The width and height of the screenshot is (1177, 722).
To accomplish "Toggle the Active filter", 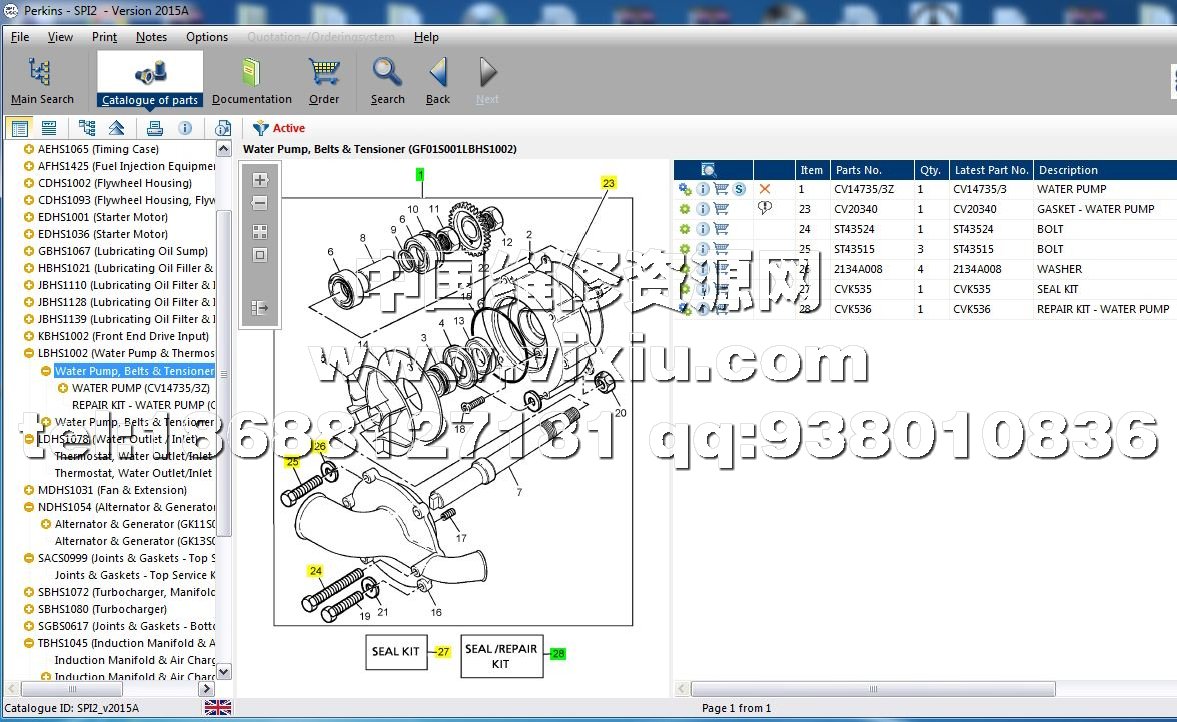I will [x=279, y=128].
